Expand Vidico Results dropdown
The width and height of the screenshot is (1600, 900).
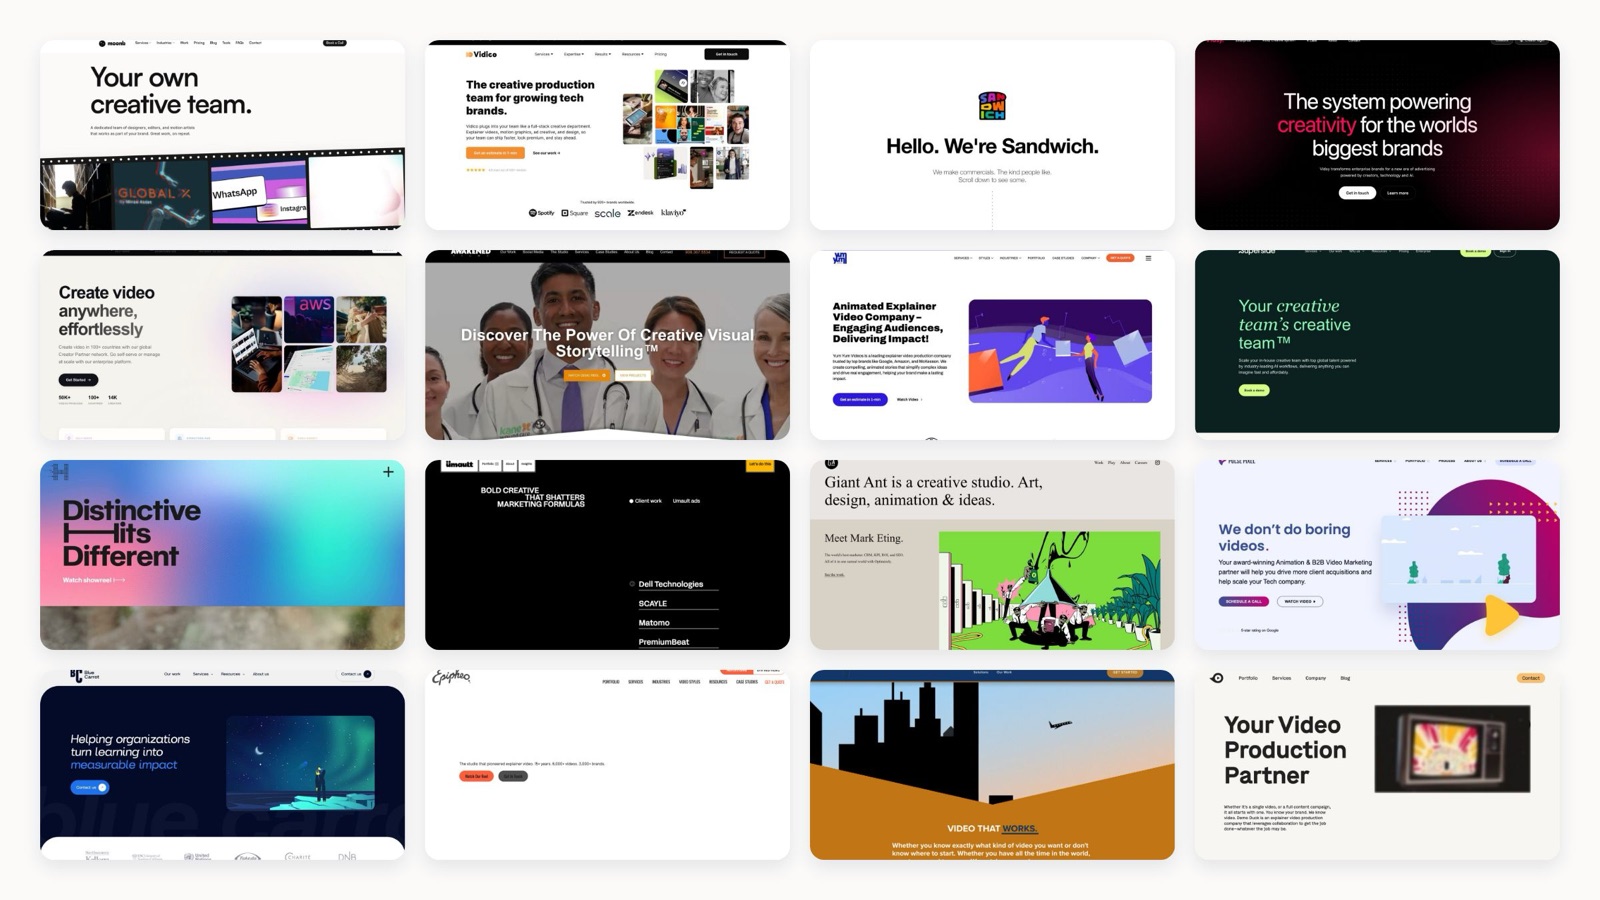[x=603, y=54]
